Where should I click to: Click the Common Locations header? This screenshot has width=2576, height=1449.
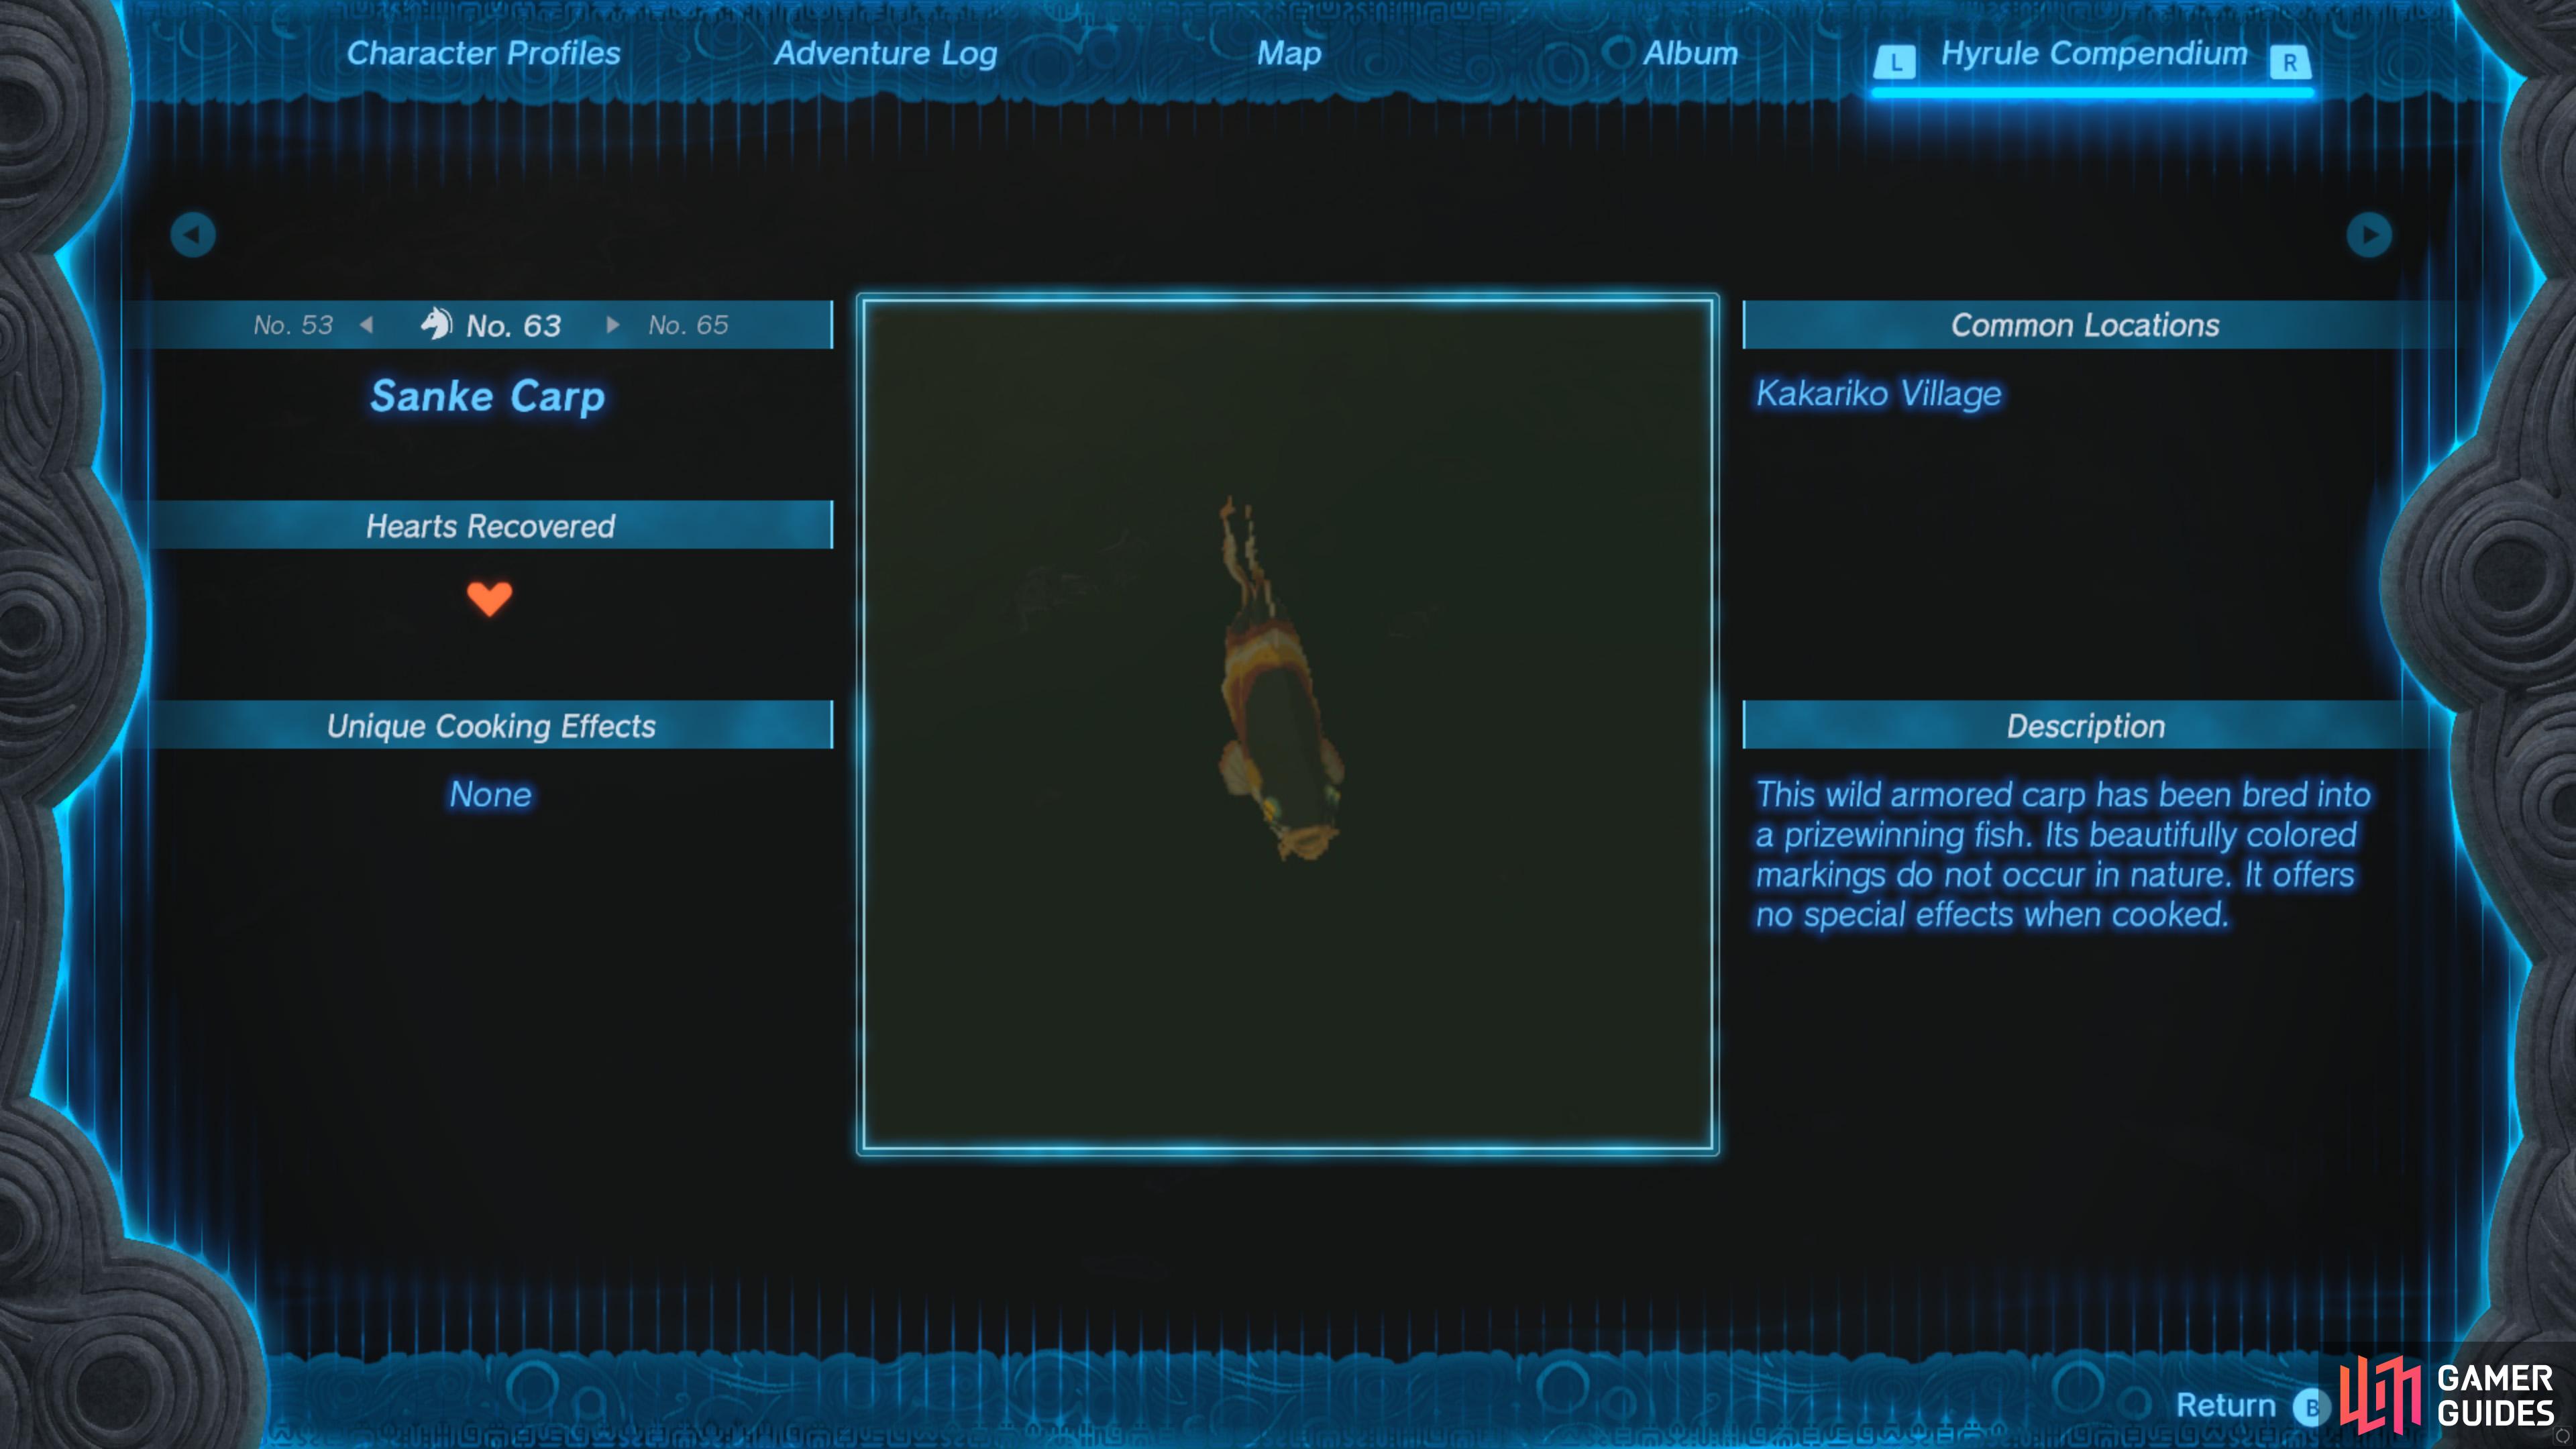[2085, 325]
